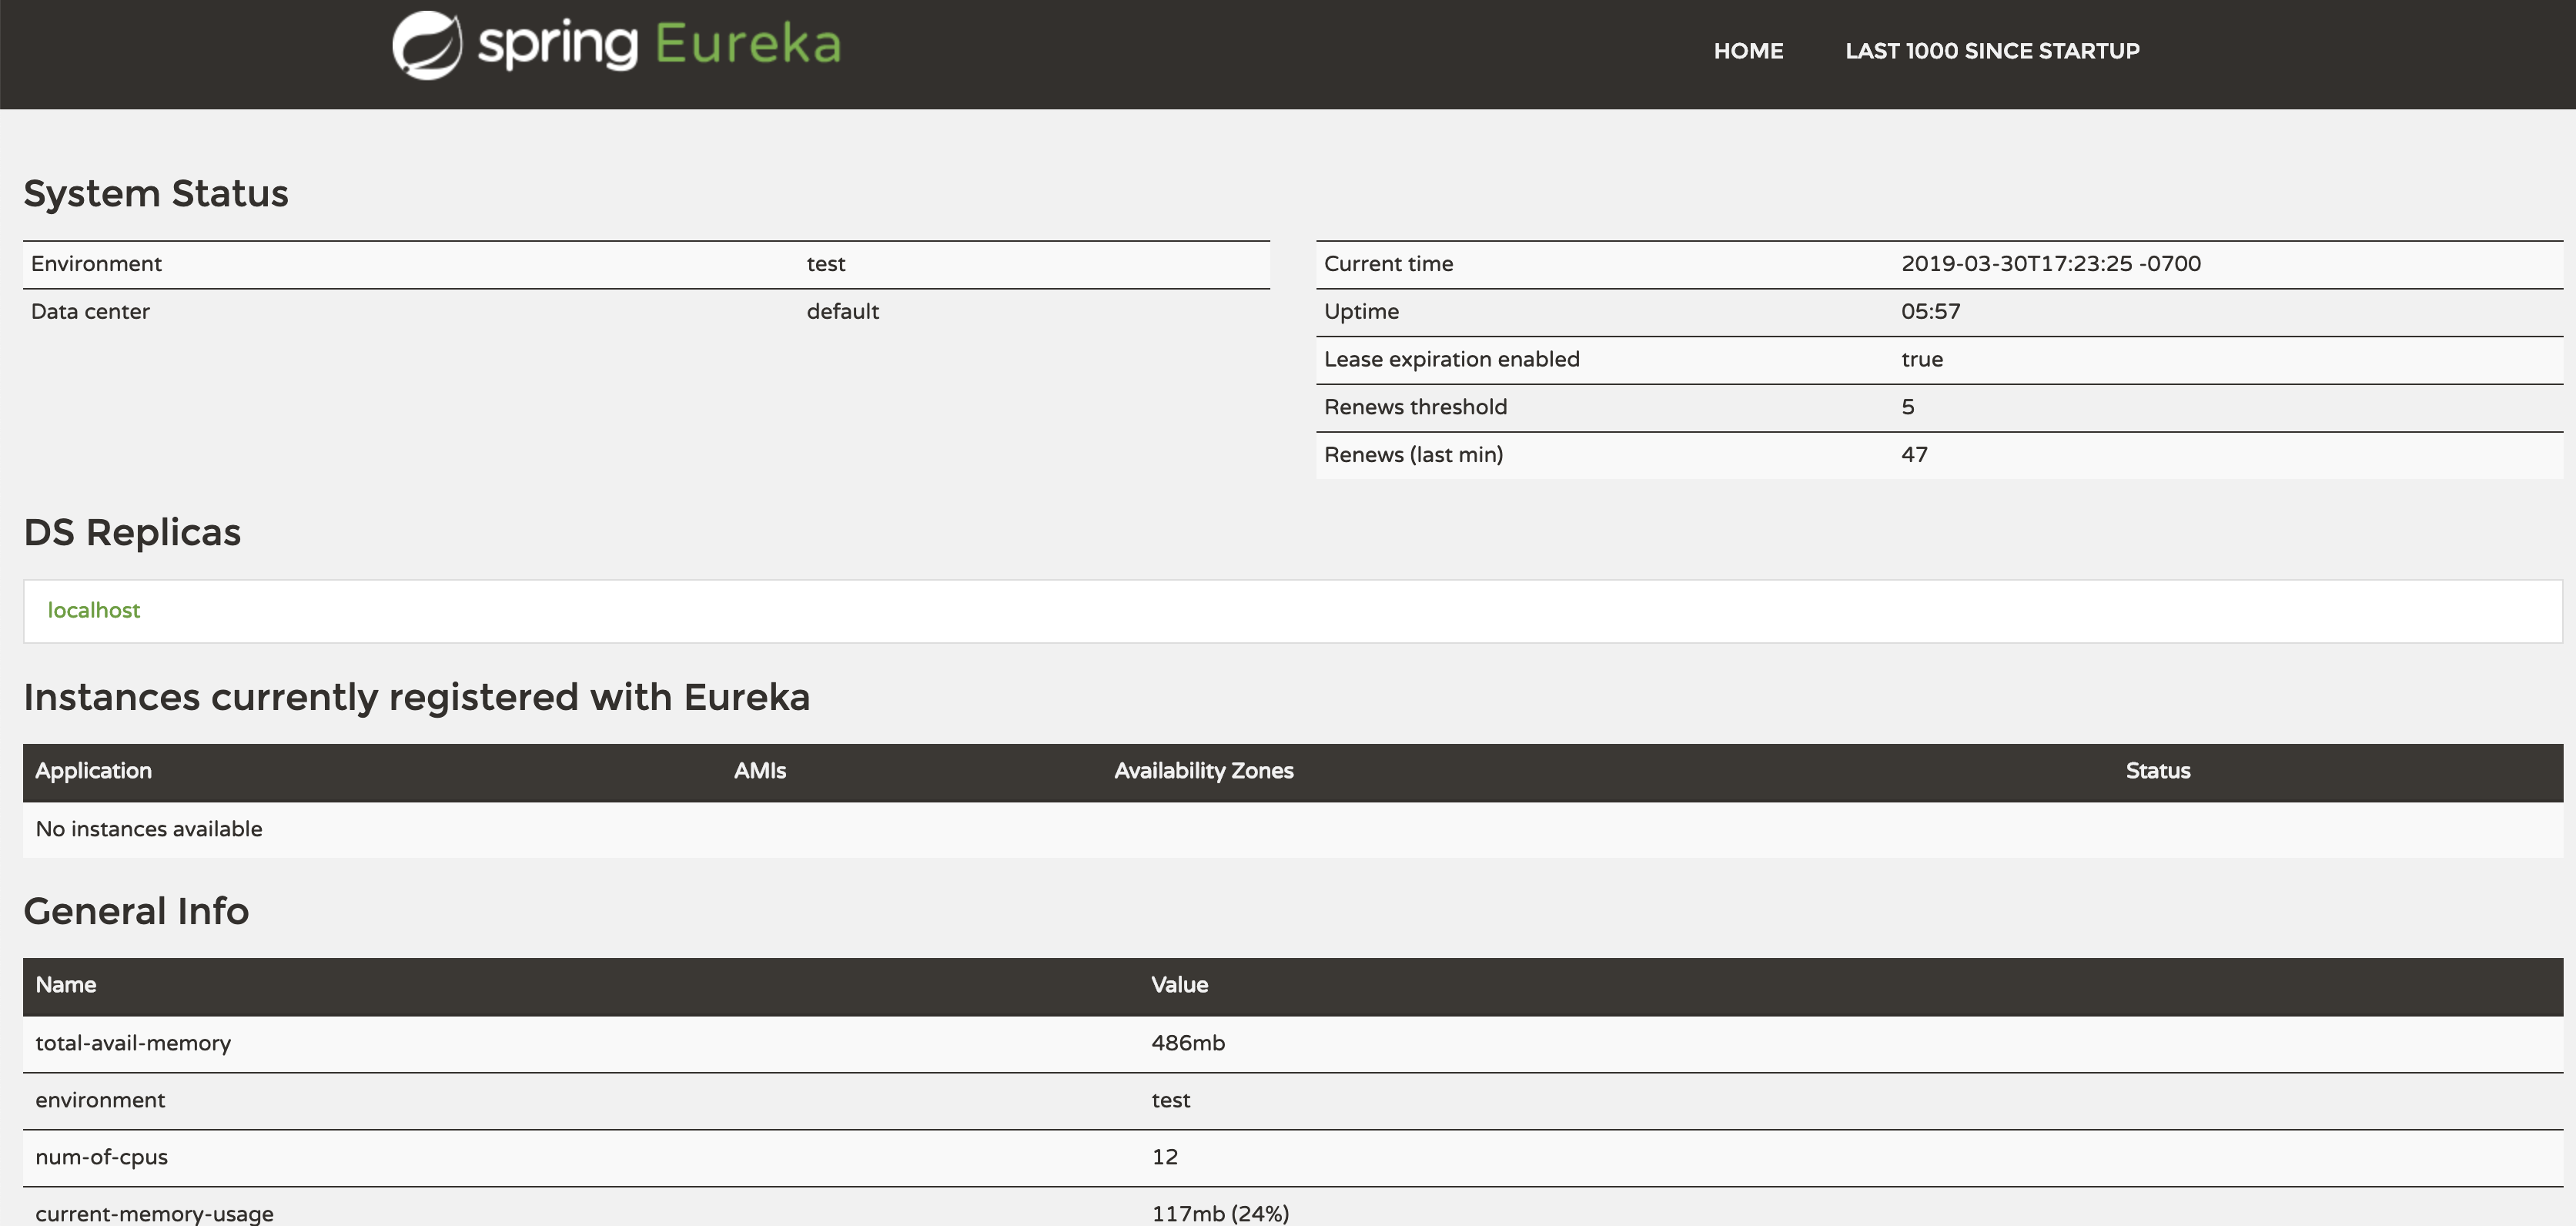2576x1226 pixels.
Task: Click the Value column header
Action: pyautogui.click(x=1179, y=985)
